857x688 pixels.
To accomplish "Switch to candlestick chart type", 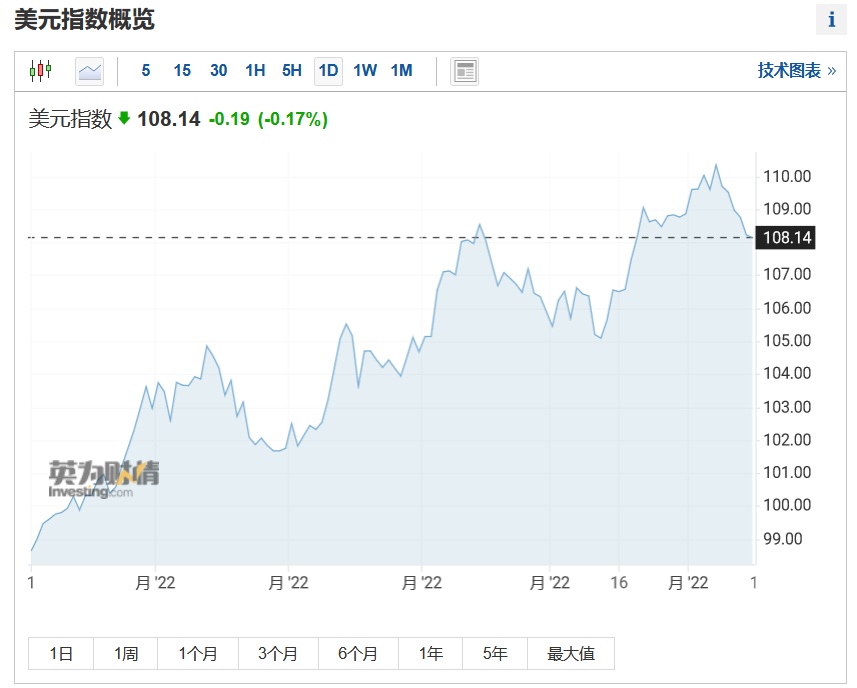I will tap(40, 71).
